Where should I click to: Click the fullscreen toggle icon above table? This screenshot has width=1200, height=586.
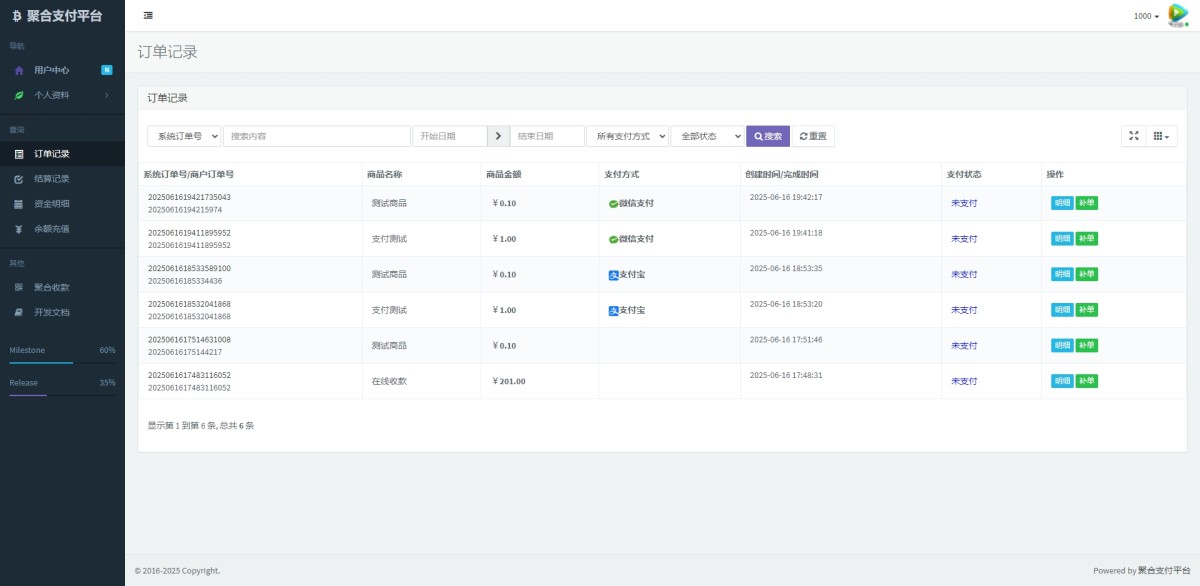coord(1133,136)
